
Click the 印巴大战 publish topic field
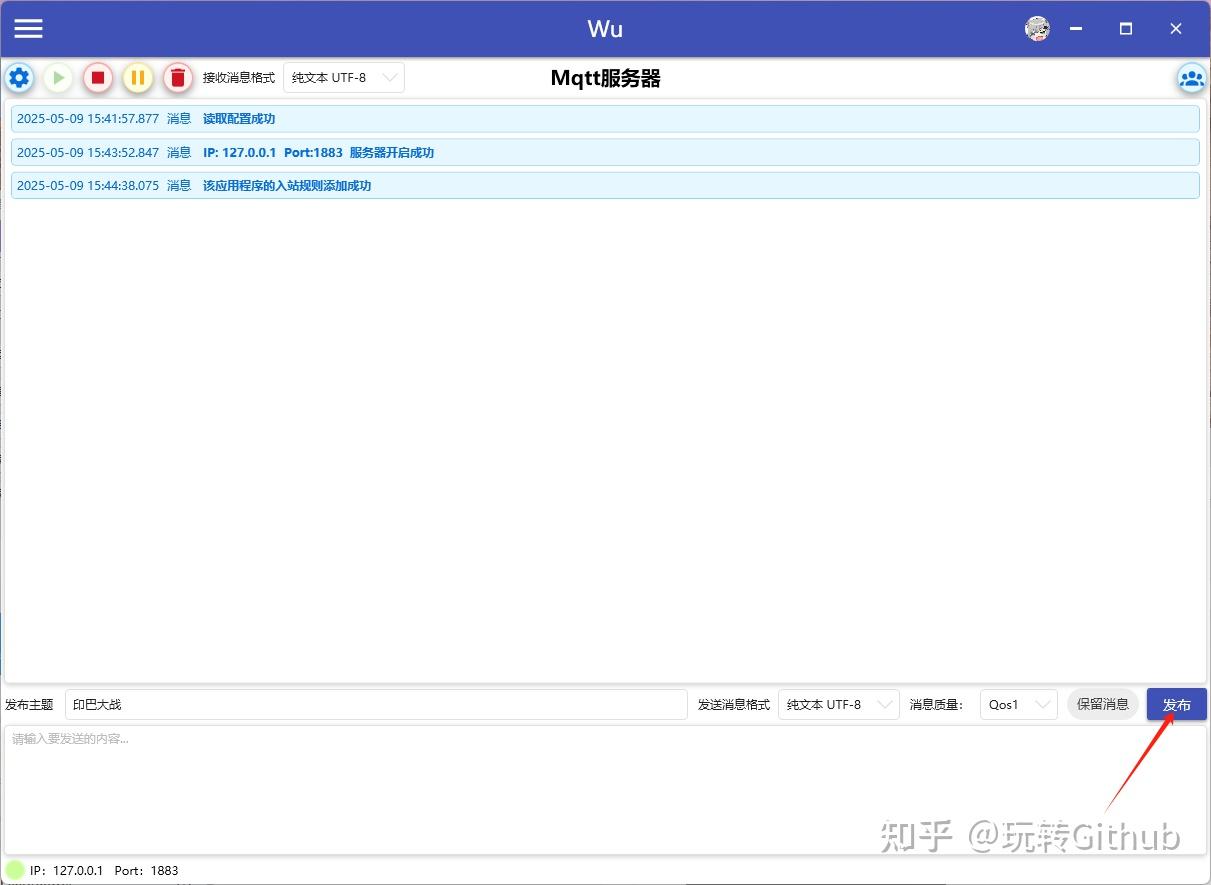(x=375, y=704)
